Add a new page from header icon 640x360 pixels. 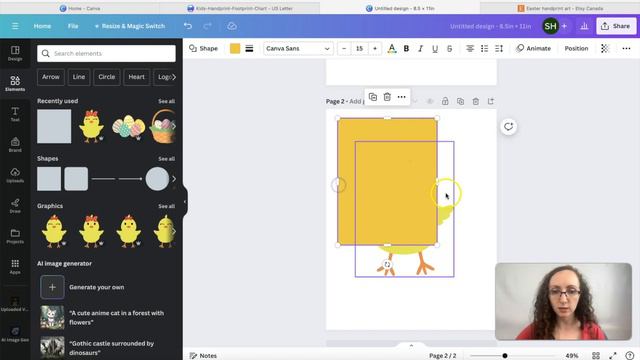point(491,101)
